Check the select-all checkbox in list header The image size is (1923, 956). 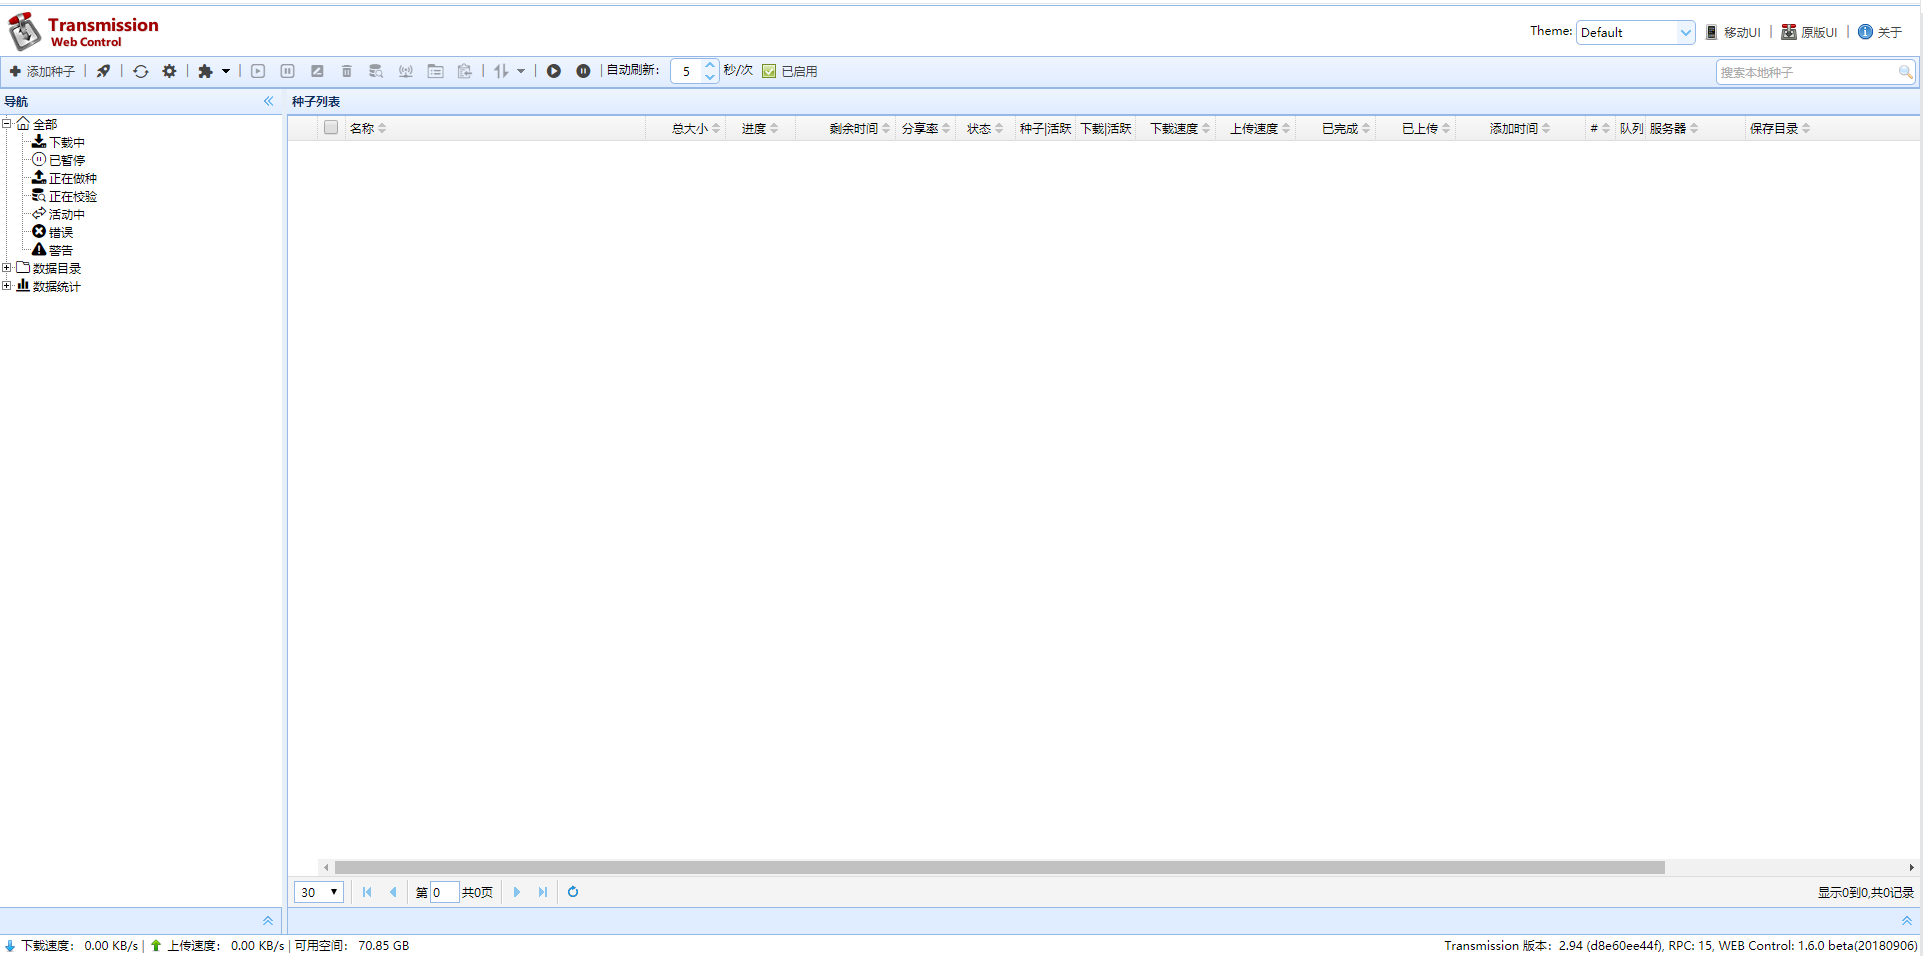tap(331, 128)
